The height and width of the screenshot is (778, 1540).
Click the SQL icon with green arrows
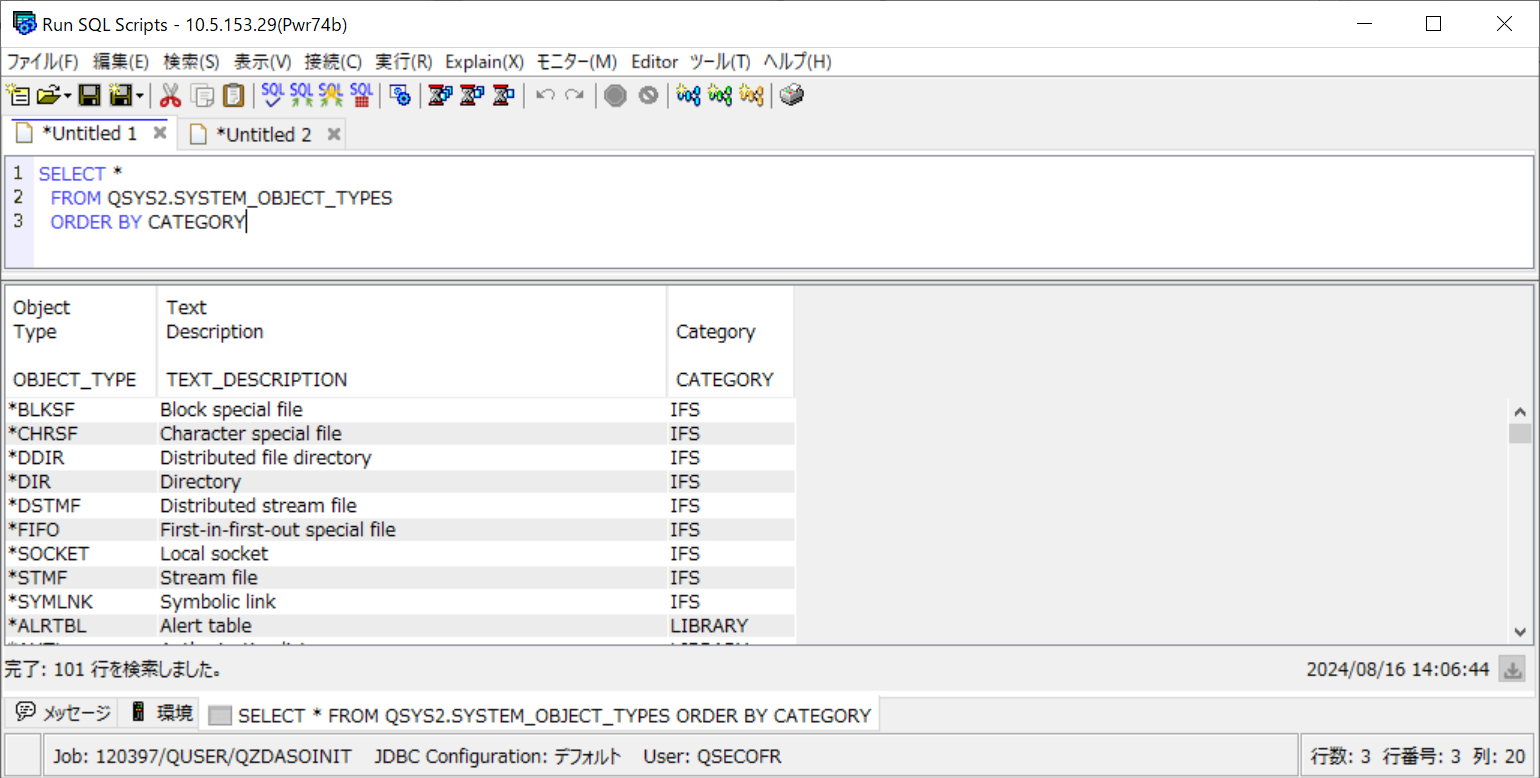pos(301,95)
